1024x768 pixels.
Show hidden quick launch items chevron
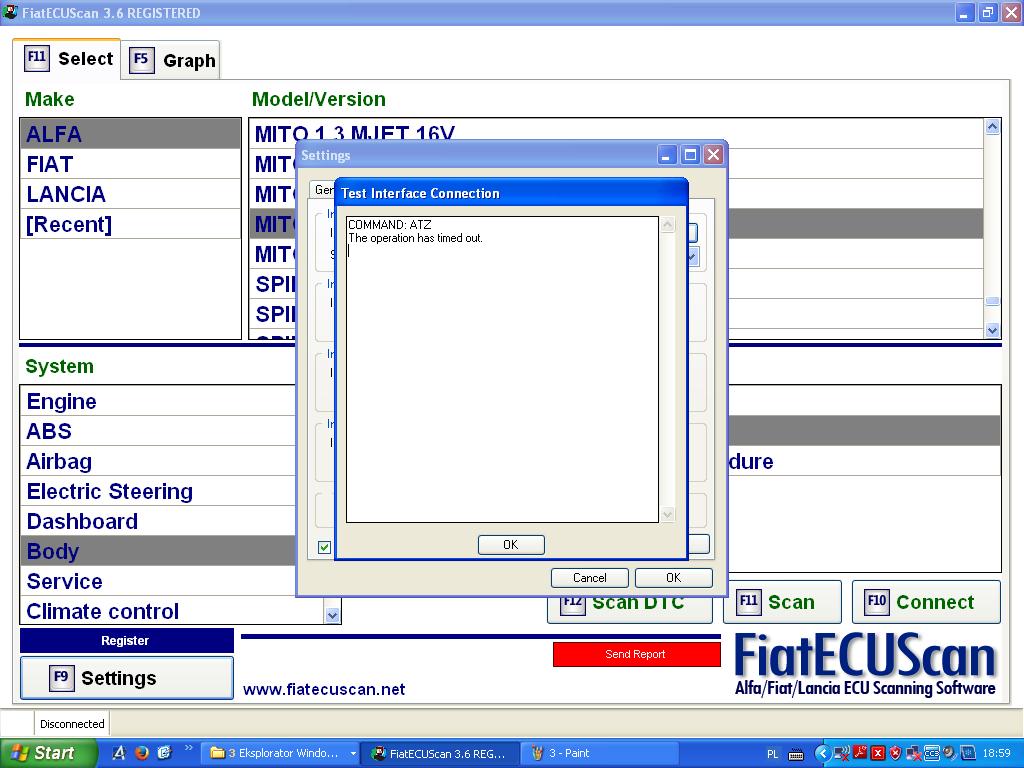point(189,748)
